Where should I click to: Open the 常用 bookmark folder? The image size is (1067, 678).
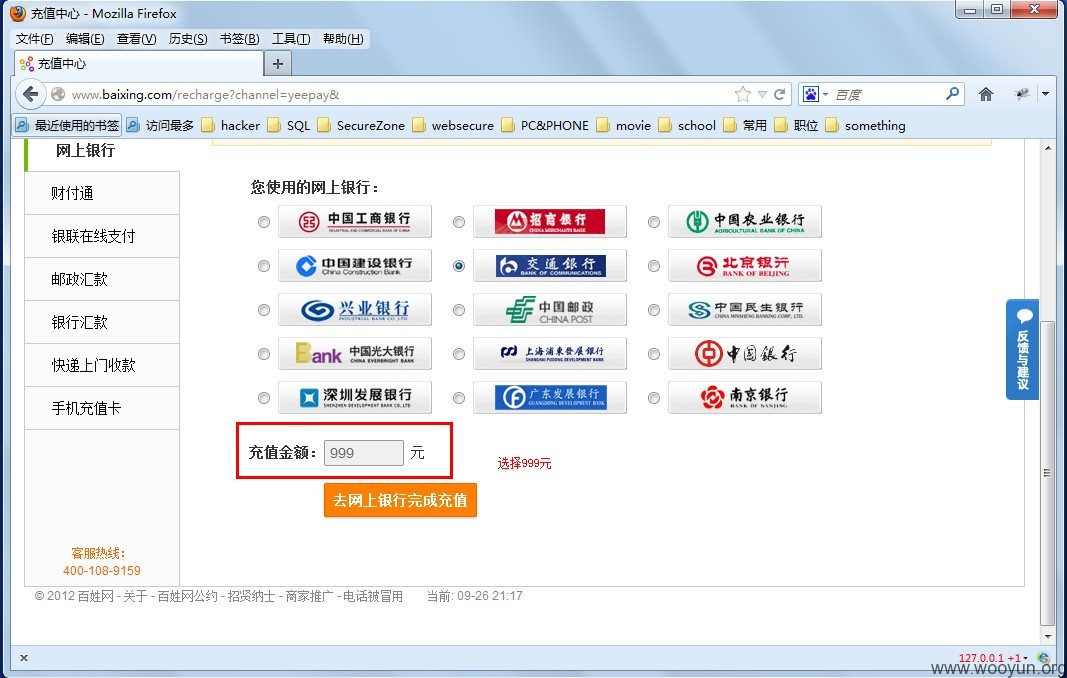(x=745, y=125)
